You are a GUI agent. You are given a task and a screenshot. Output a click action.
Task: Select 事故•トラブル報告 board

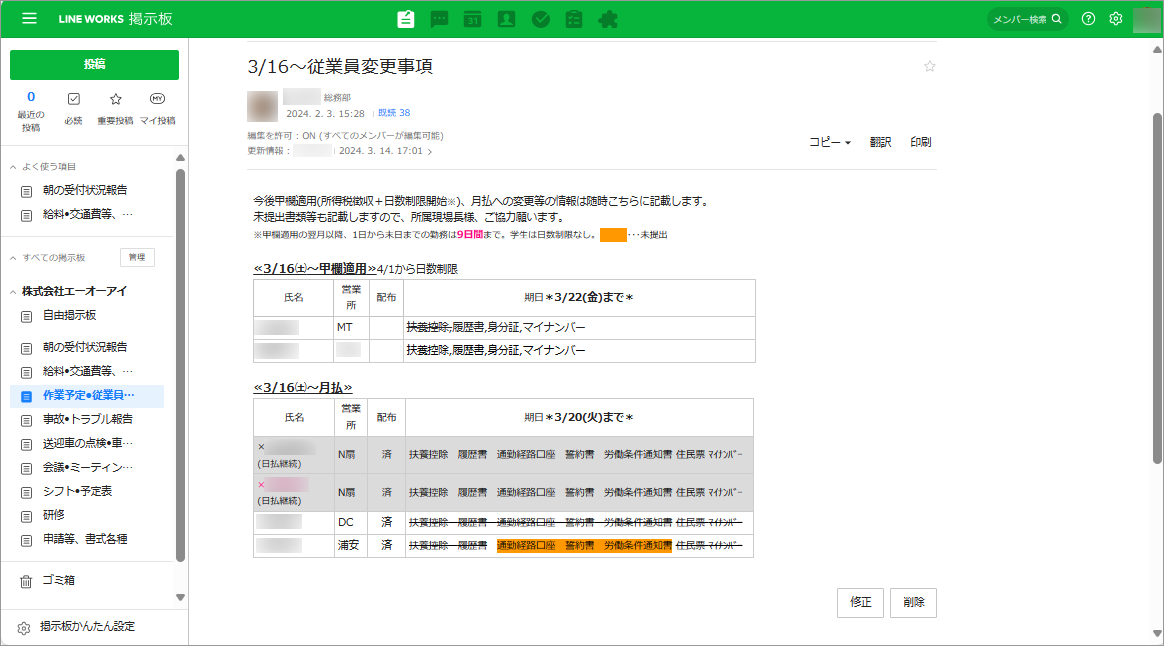[x=88, y=420]
